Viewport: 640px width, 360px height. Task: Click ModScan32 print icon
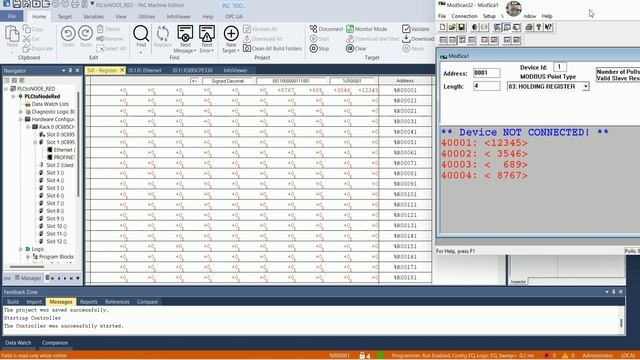pos(529,27)
